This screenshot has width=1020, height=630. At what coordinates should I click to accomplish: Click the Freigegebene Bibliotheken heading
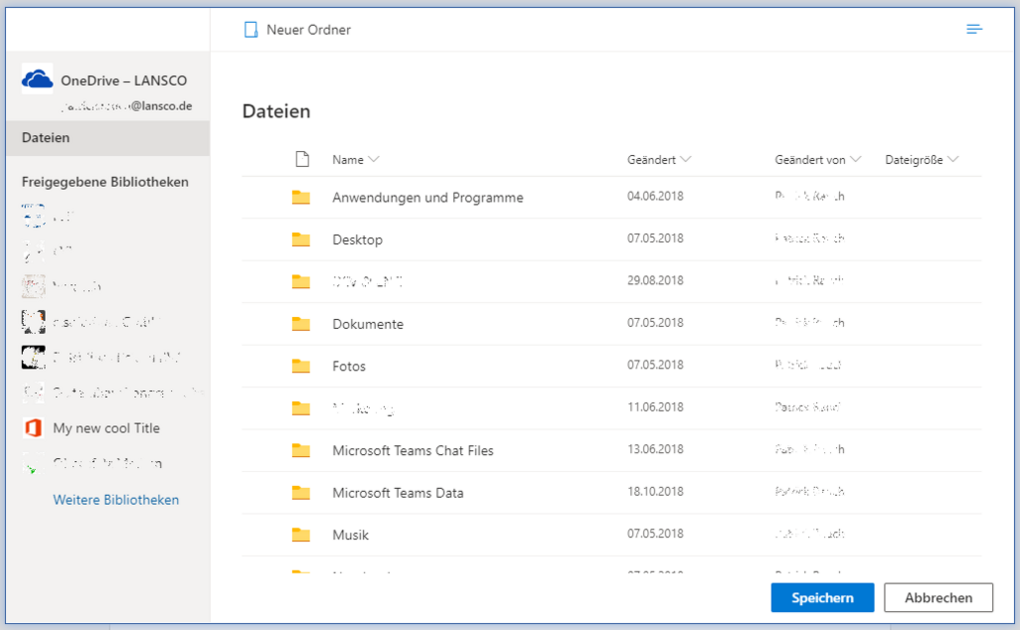pos(105,182)
